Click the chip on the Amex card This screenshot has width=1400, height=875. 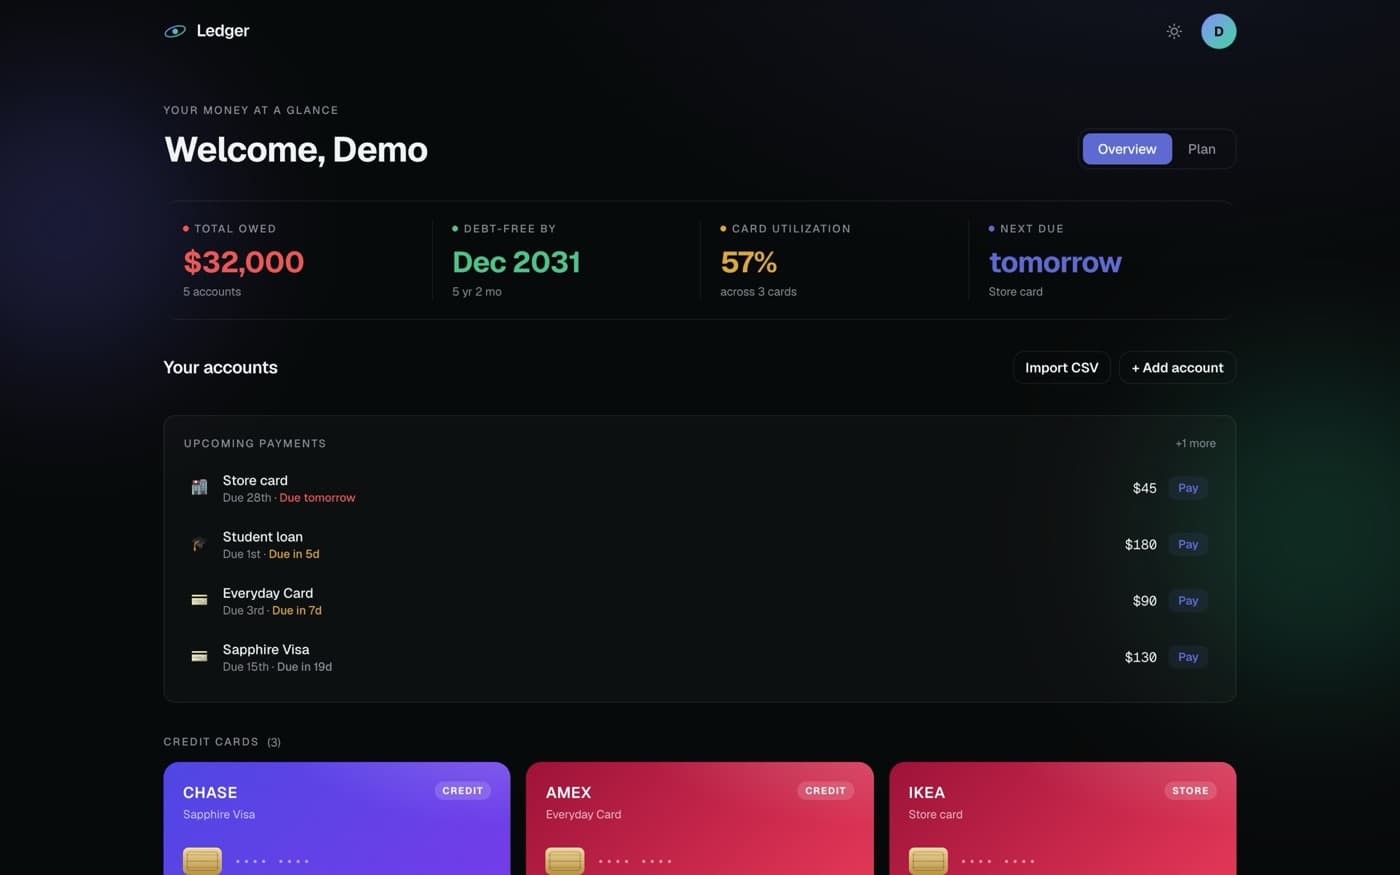tap(565, 861)
